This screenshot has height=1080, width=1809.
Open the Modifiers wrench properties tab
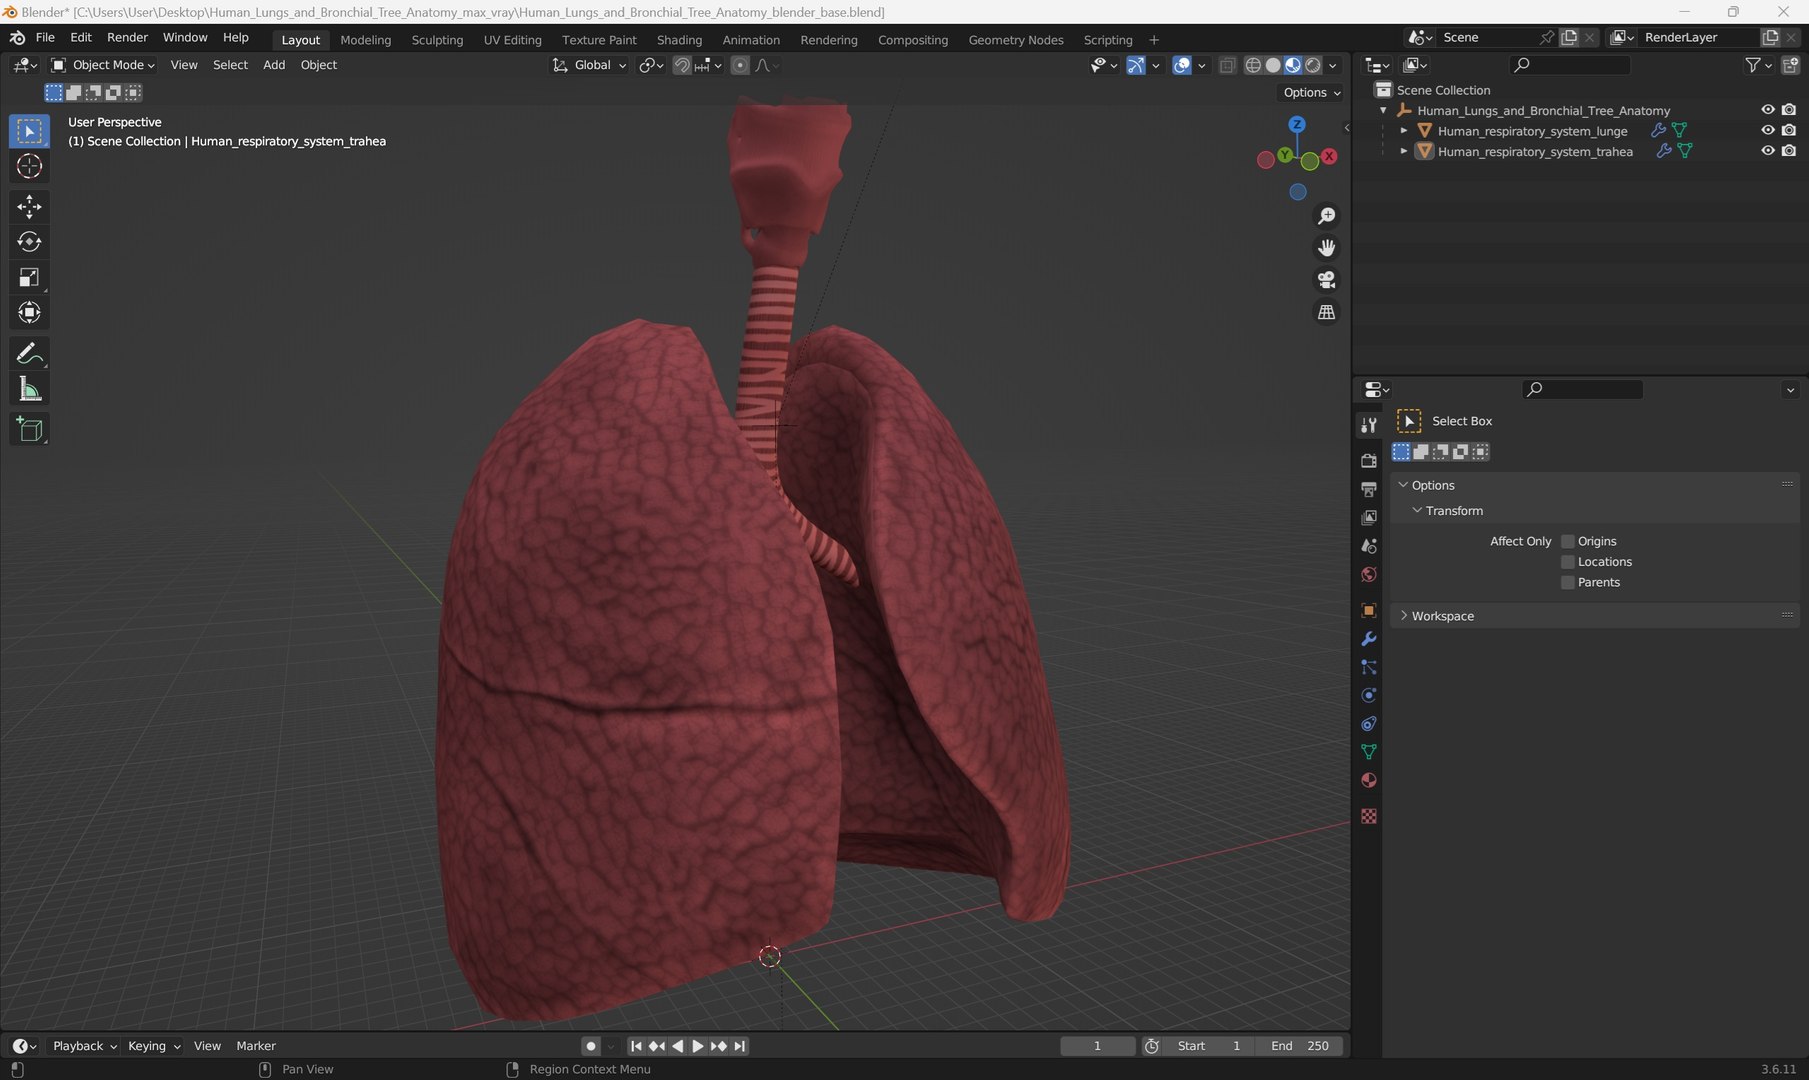[x=1368, y=639]
